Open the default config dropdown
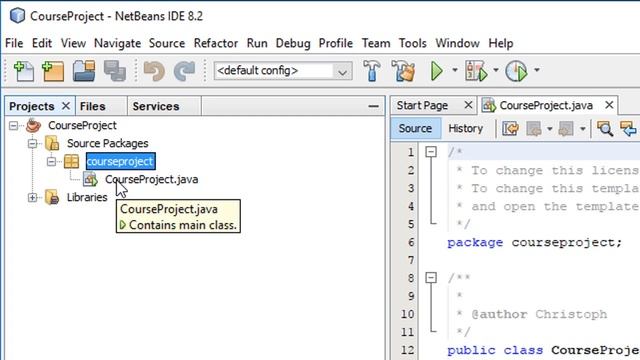This screenshot has height=360, width=640. coord(342,72)
